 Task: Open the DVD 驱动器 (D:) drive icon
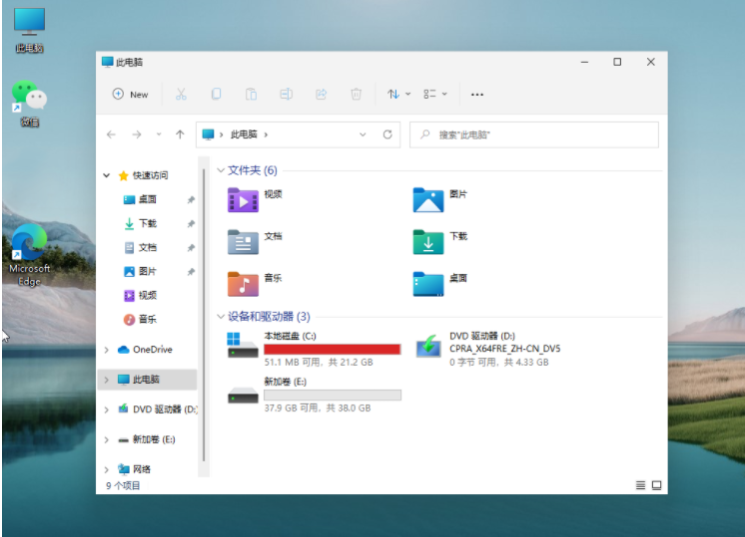tap(429, 346)
